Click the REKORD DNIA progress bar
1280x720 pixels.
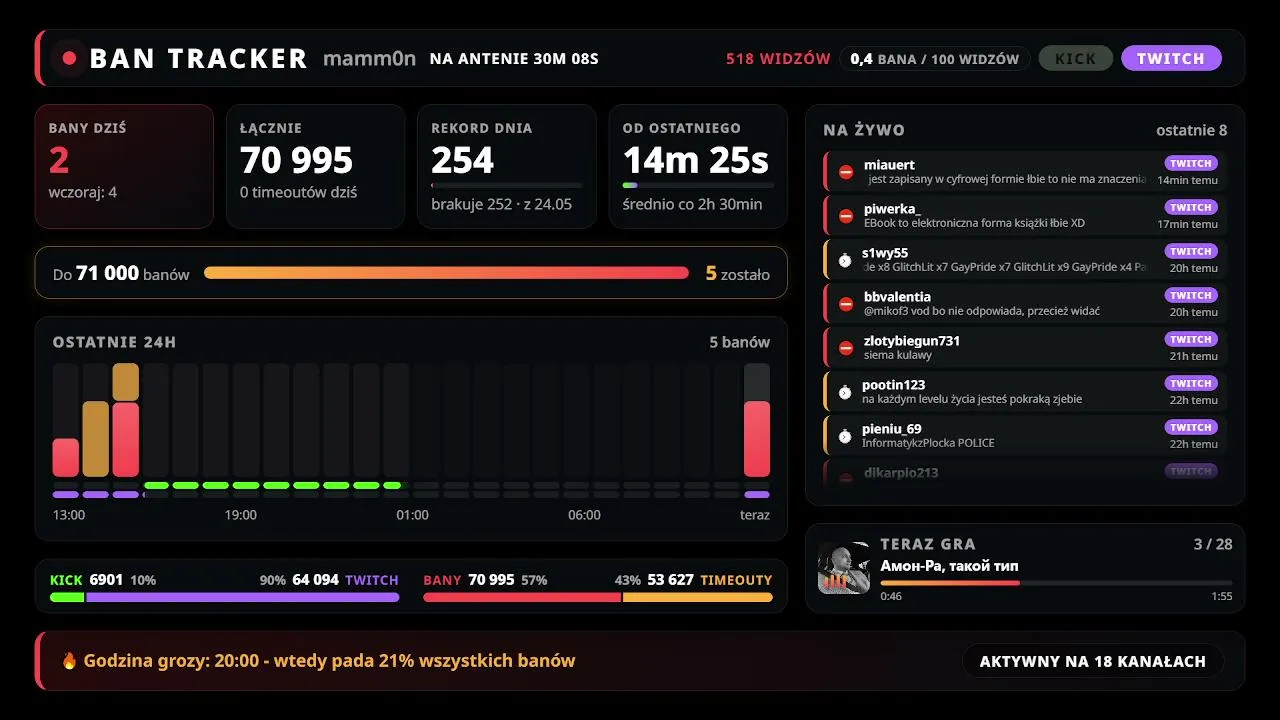pos(507,185)
